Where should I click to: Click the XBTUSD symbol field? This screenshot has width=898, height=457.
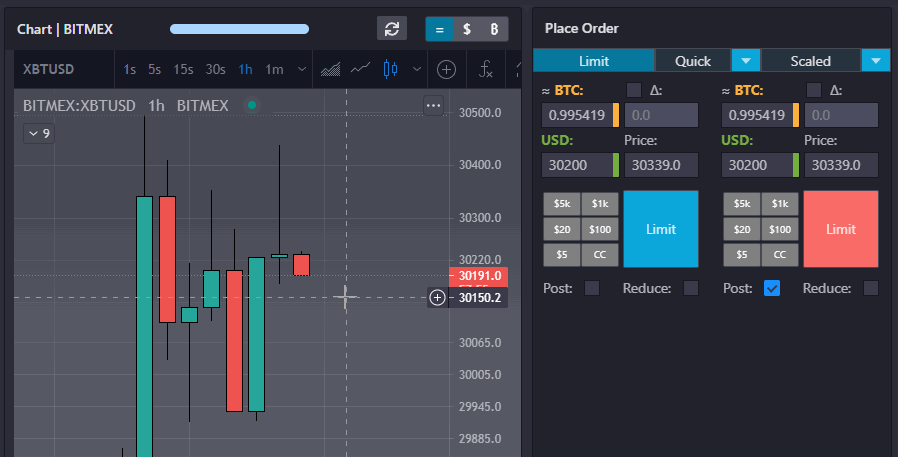tap(64, 69)
